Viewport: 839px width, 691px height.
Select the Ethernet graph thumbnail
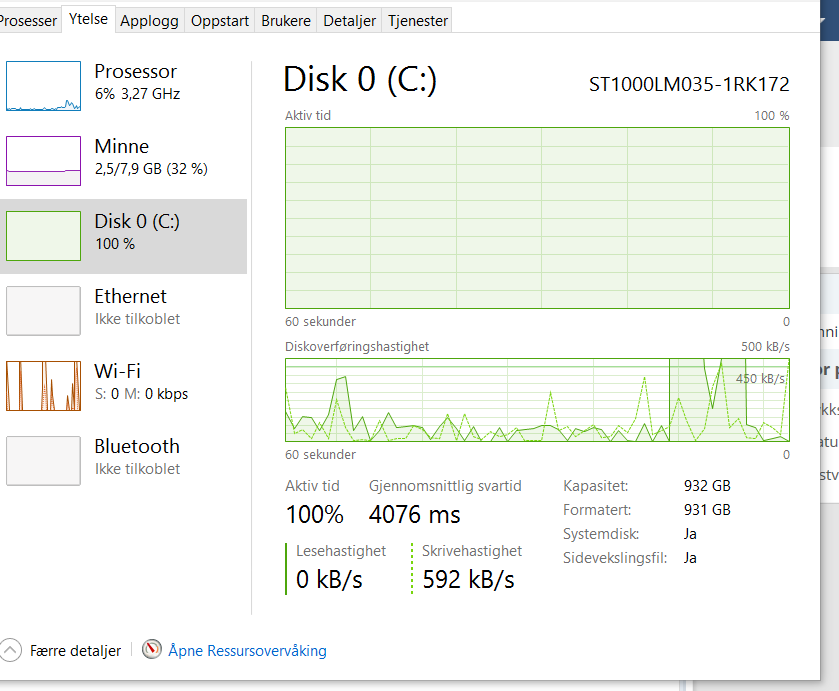click(43, 311)
